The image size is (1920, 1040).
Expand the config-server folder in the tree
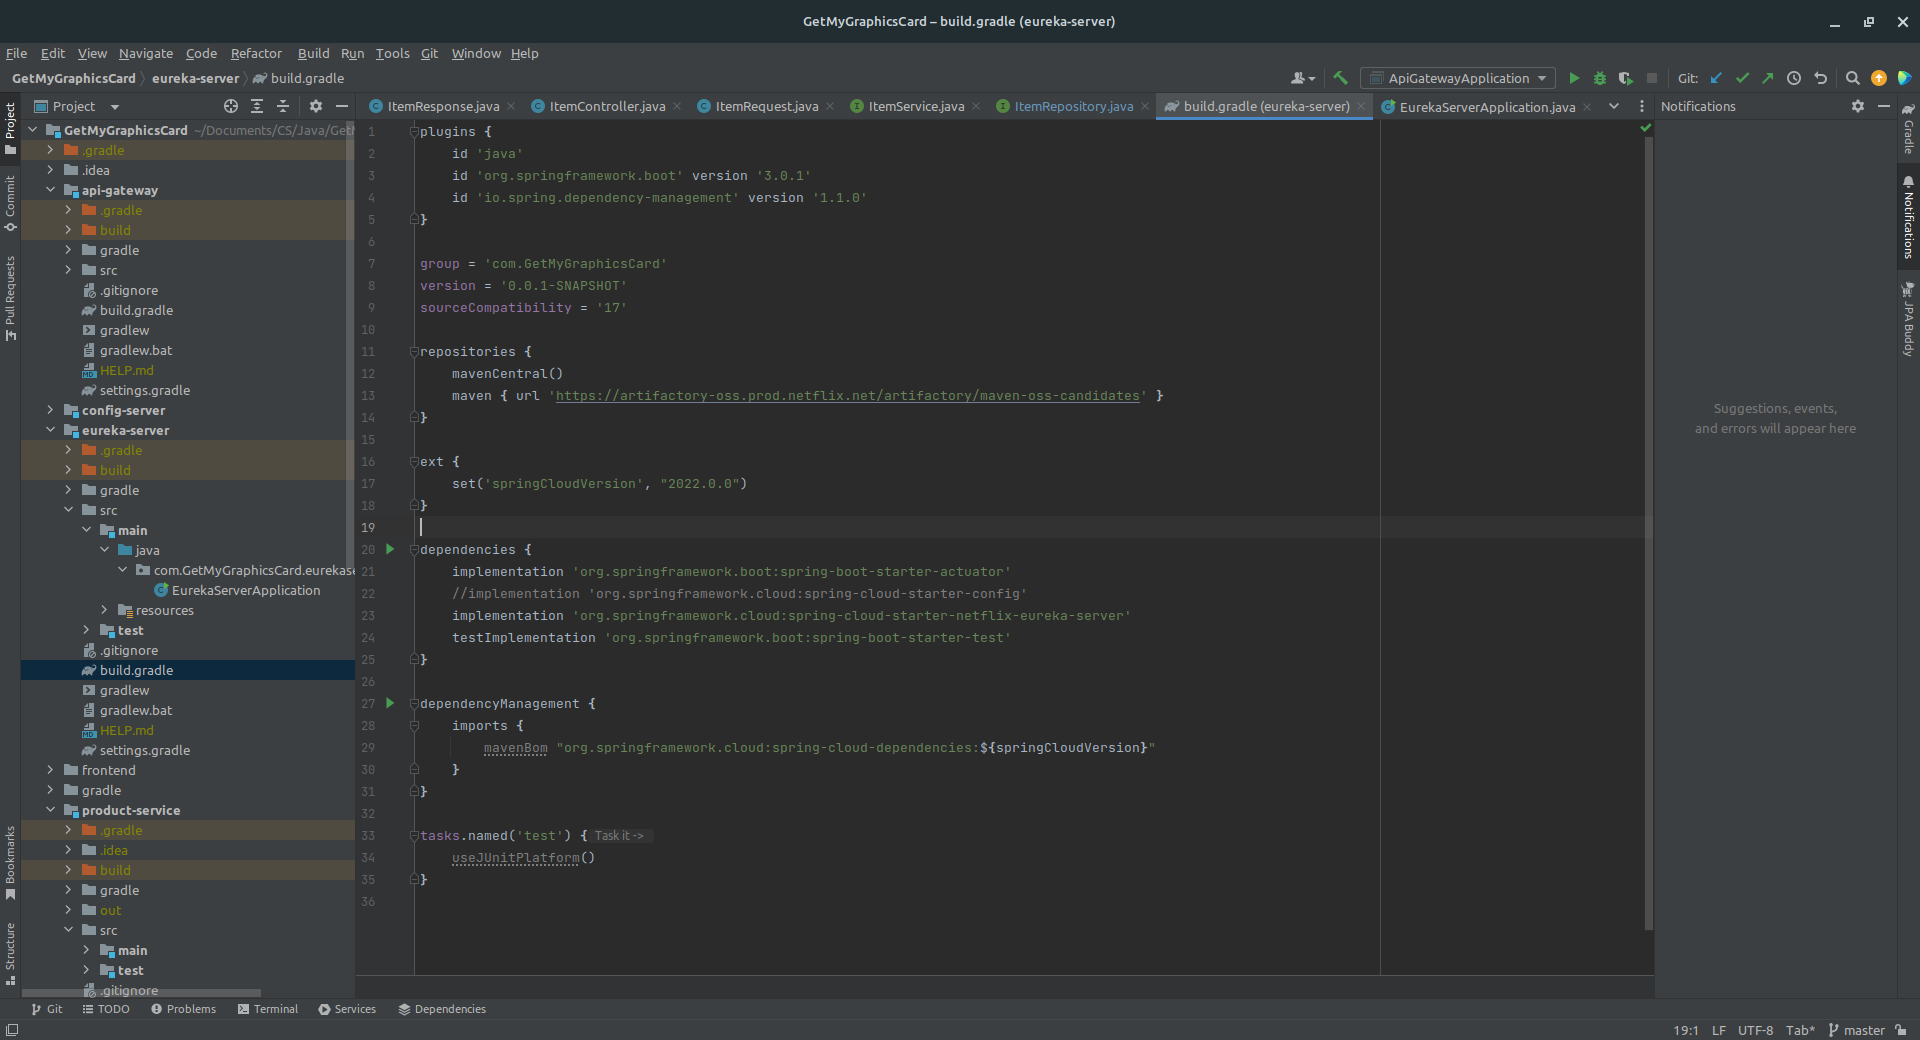(51, 410)
